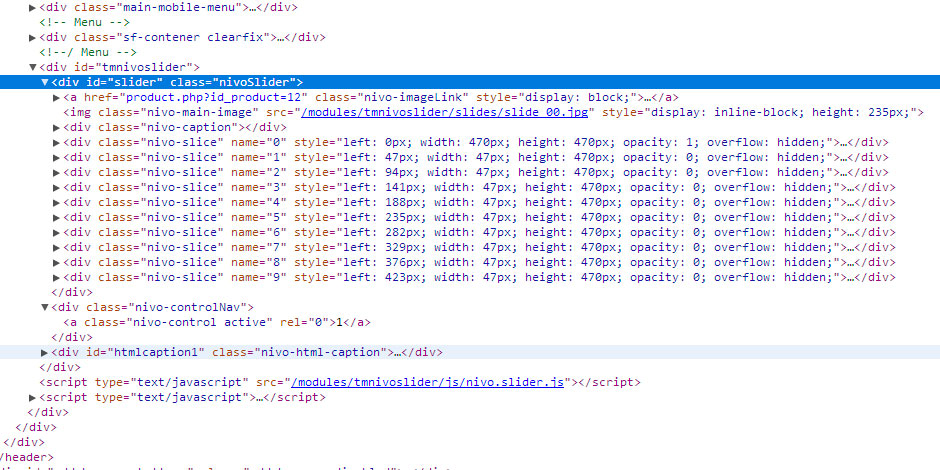
Task: Click the closing tag of nivoSlider div
Action: pyautogui.click(x=72, y=292)
